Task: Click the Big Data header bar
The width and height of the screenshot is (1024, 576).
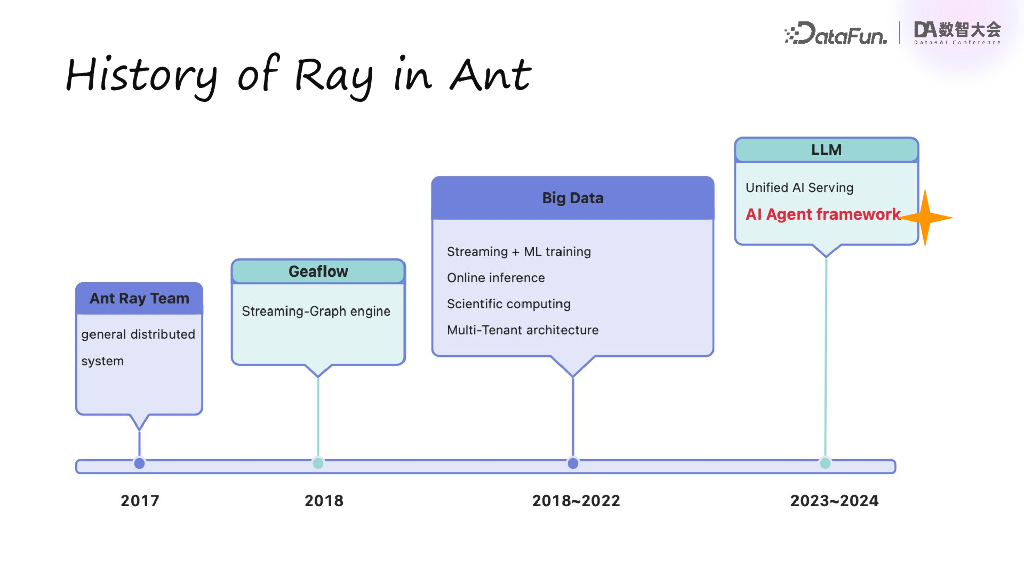Action: (x=573, y=198)
